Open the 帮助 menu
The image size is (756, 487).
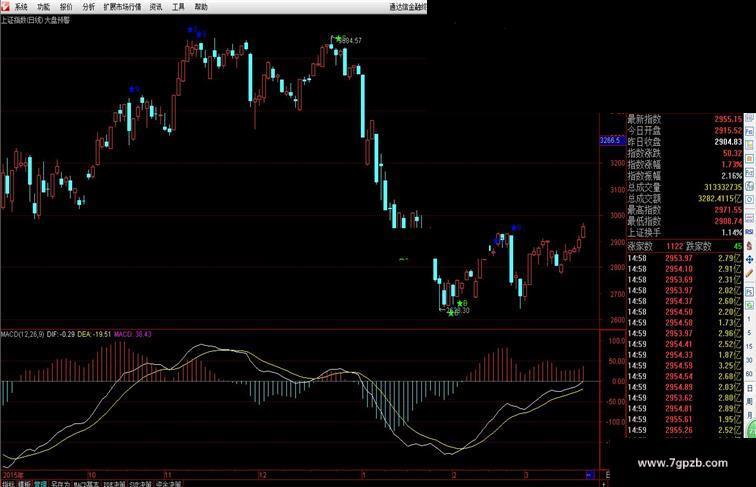[x=201, y=7]
